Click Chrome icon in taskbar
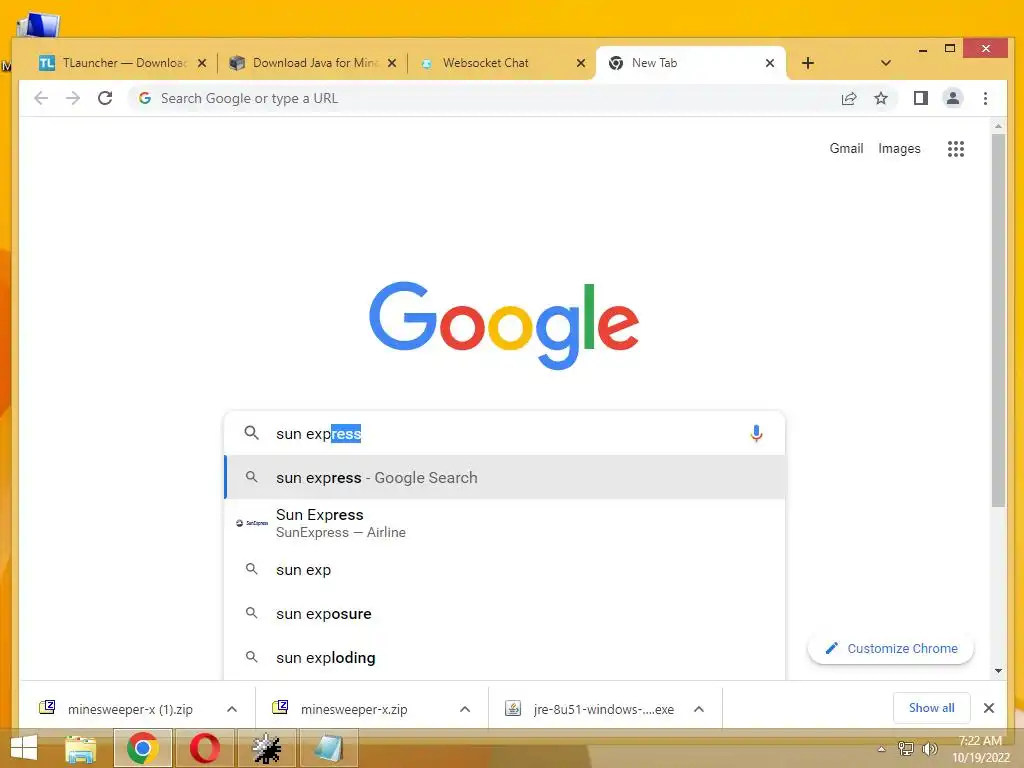Image resolution: width=1024 pixels, height=768 pixels. tap(142, 748)
